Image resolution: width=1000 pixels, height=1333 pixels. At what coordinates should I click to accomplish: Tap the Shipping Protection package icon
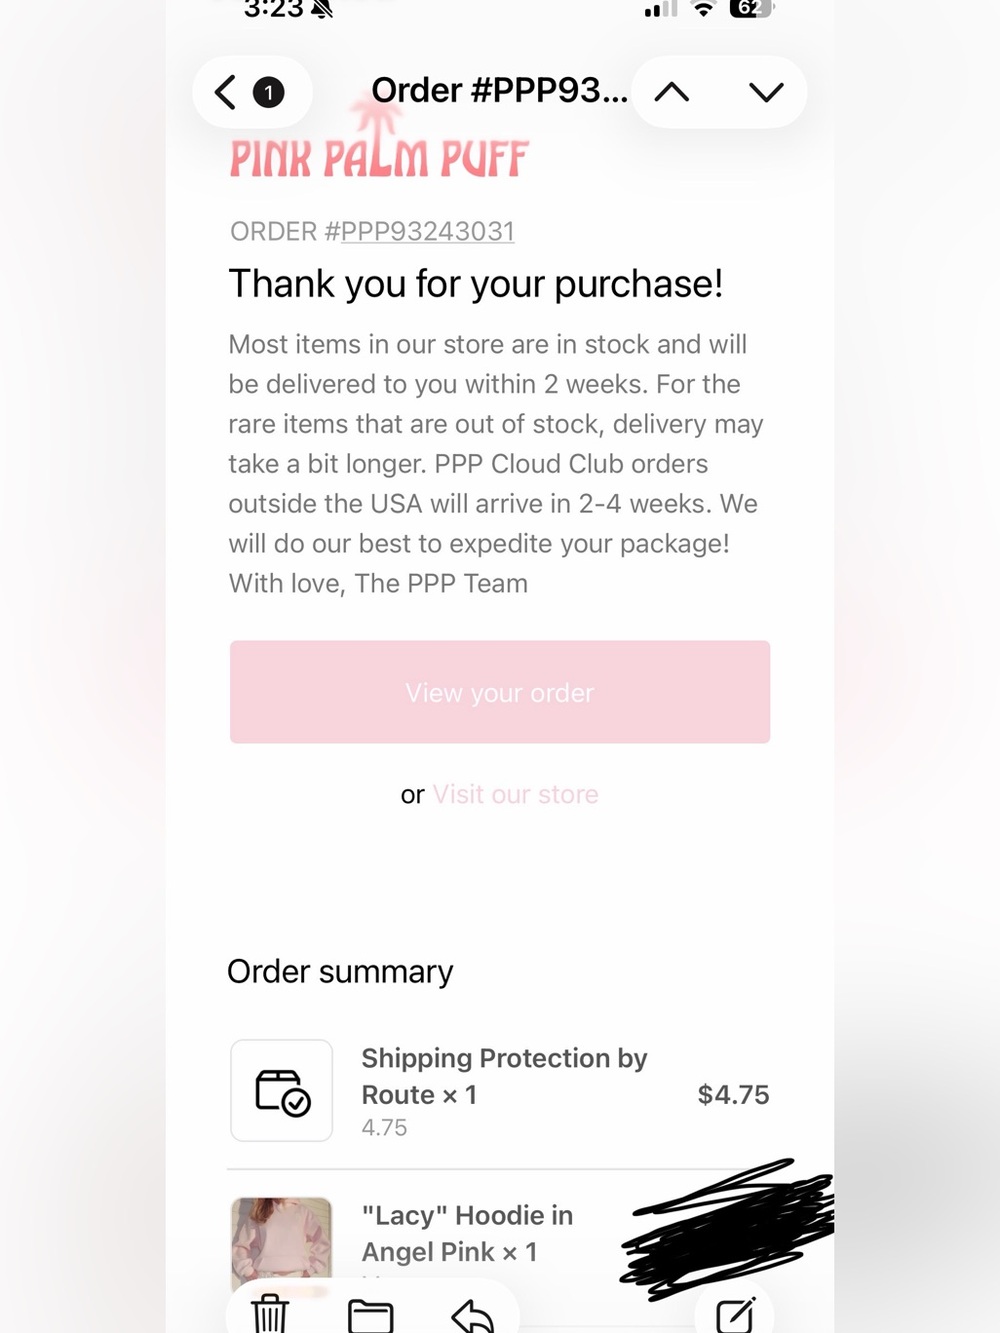[282, 1090]
